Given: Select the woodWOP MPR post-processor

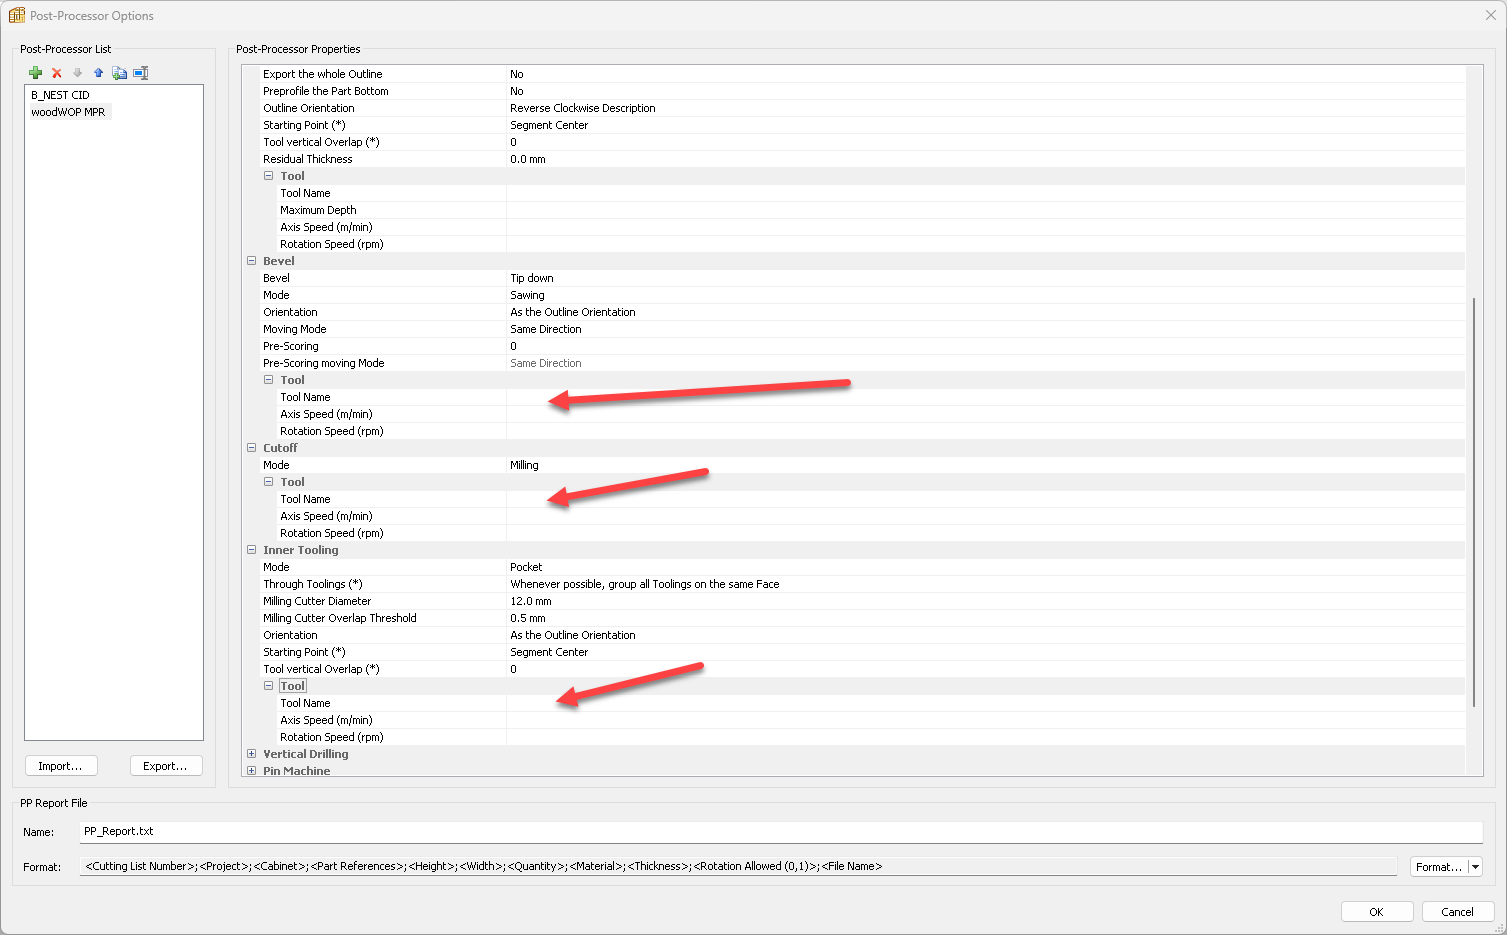Looking at the screenshot, I should pyautogui.click(x=68, y=112).
